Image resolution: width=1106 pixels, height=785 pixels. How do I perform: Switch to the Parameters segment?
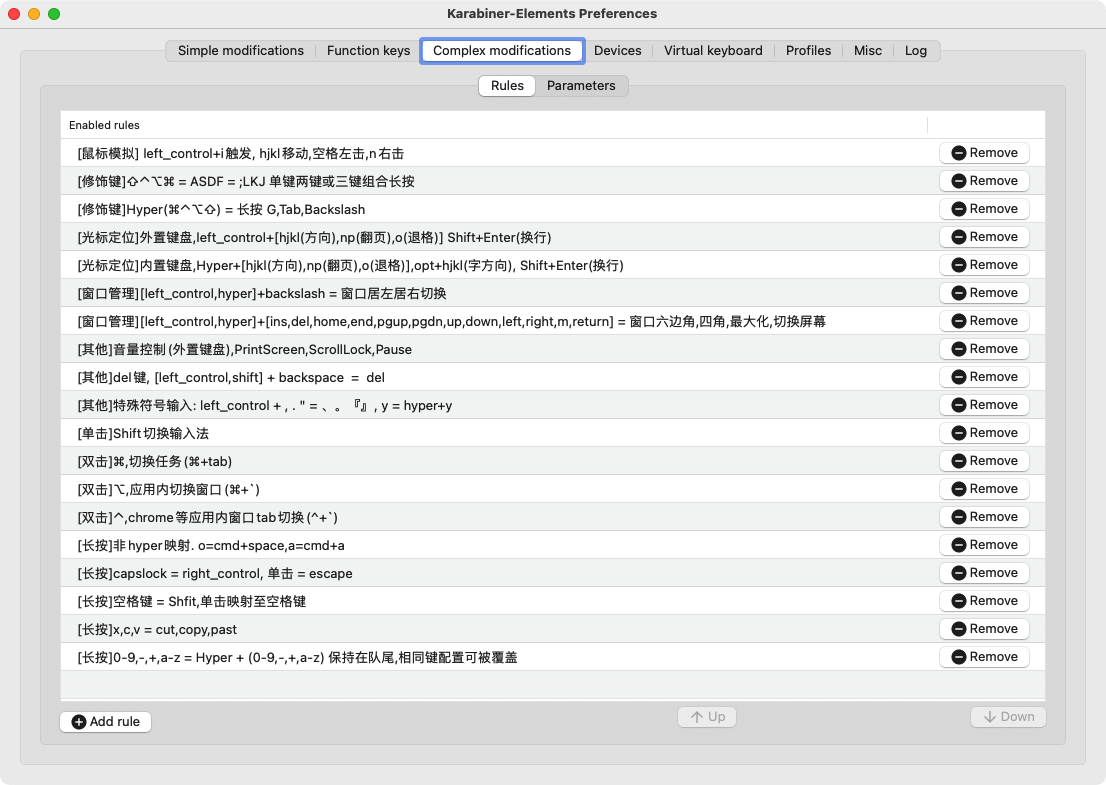(581, 85)
